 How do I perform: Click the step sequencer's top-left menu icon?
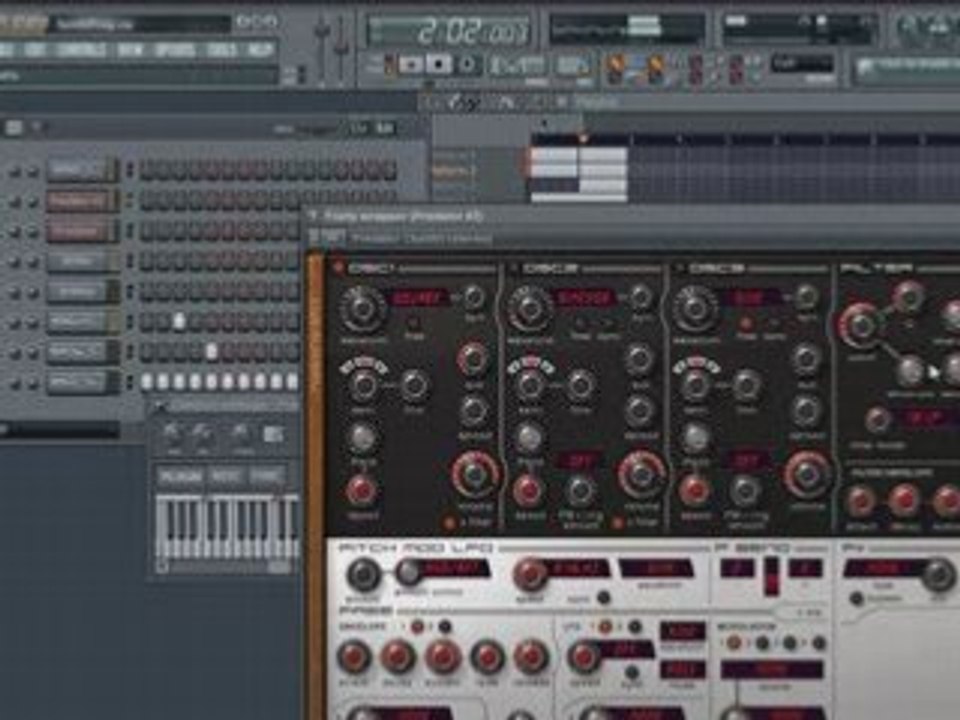[x=13, y=127]
